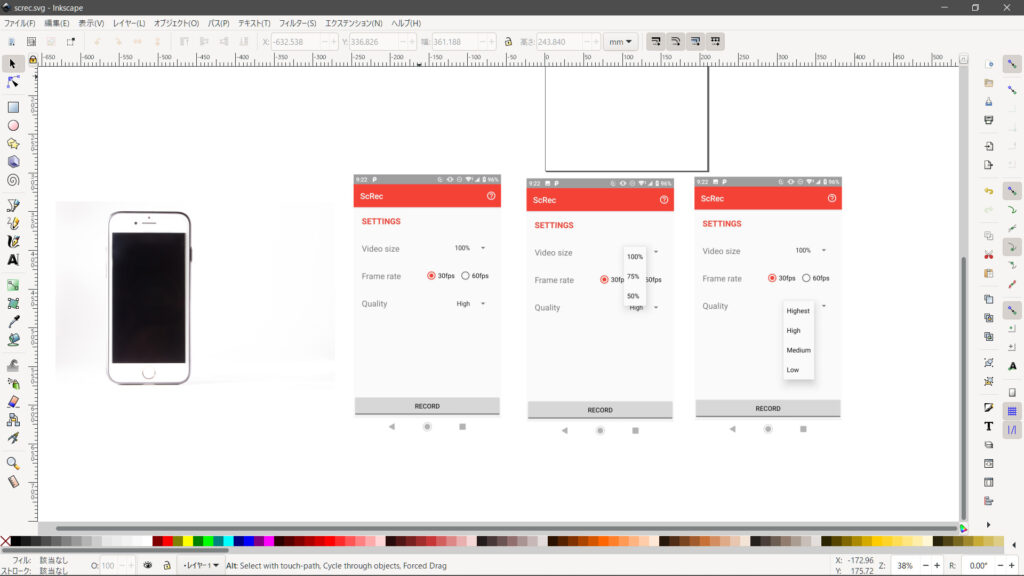Click the Open document folder icon
Image resolution: width=1024 pixels, height=576 pixels.
989,83
